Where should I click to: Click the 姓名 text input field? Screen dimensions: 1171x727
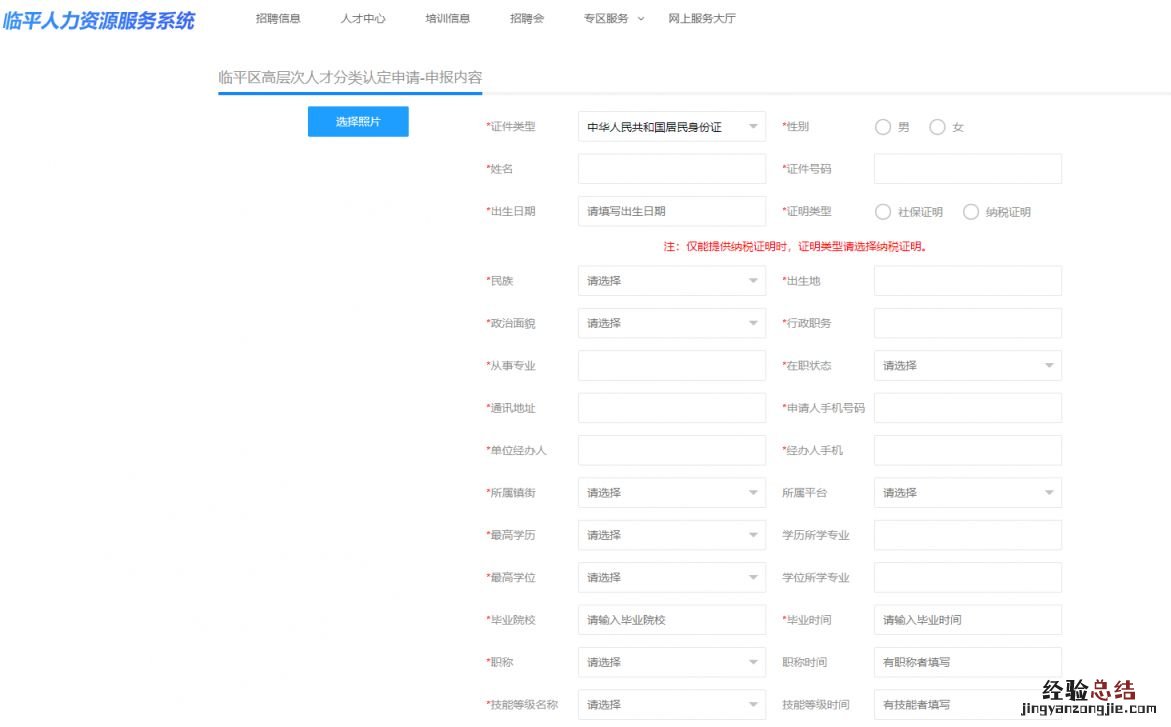(x=671, y=169)
